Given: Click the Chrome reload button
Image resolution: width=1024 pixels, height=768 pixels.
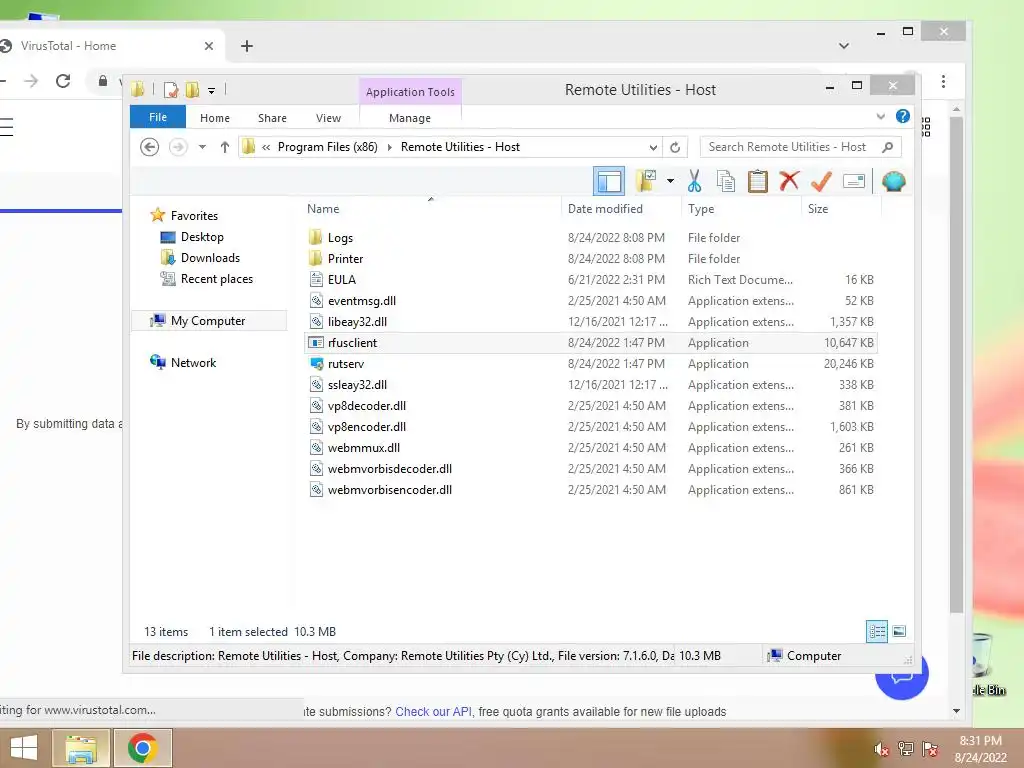Looking at the screenshot, I should coord(63,81).
